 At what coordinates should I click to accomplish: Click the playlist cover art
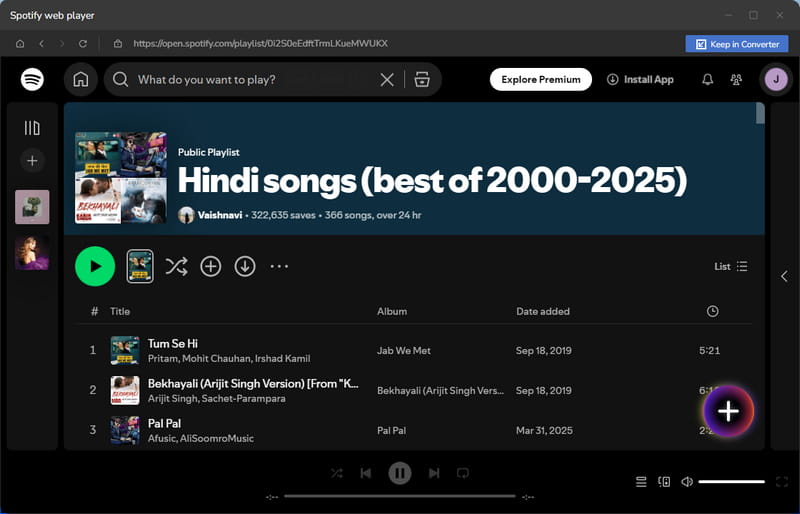point(121,178)
